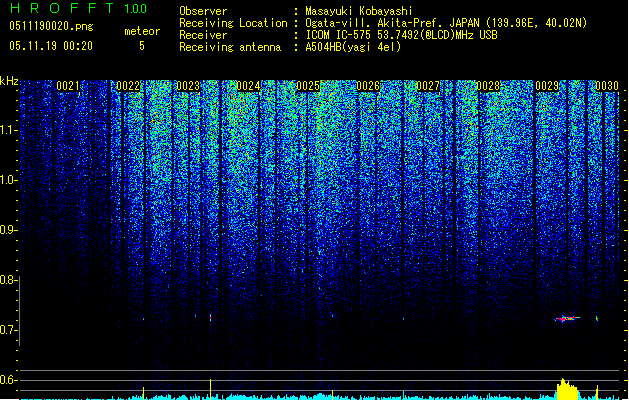Click the kHz axis unit label
This screenshot has height=400, width=629.
pyautogui.click(x=9, y=81)
